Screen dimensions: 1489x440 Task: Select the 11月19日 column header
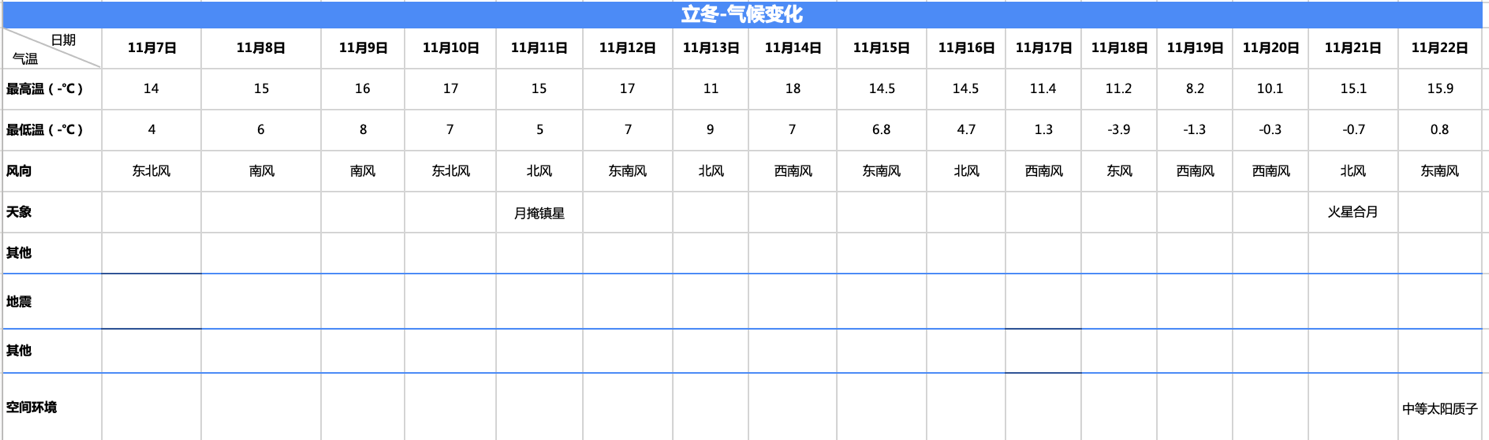click(x=1195, y=48)
